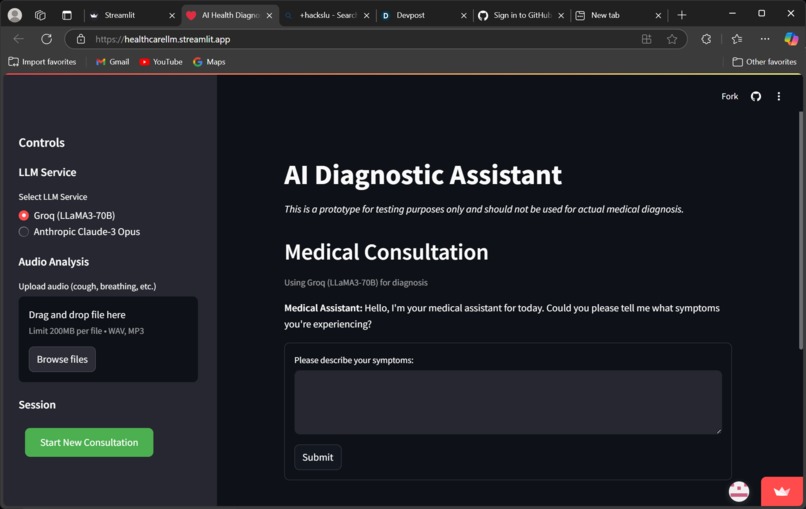Screen dimensions: 806x509
Task: Click the Browse files button
Action: pos(62,359)
